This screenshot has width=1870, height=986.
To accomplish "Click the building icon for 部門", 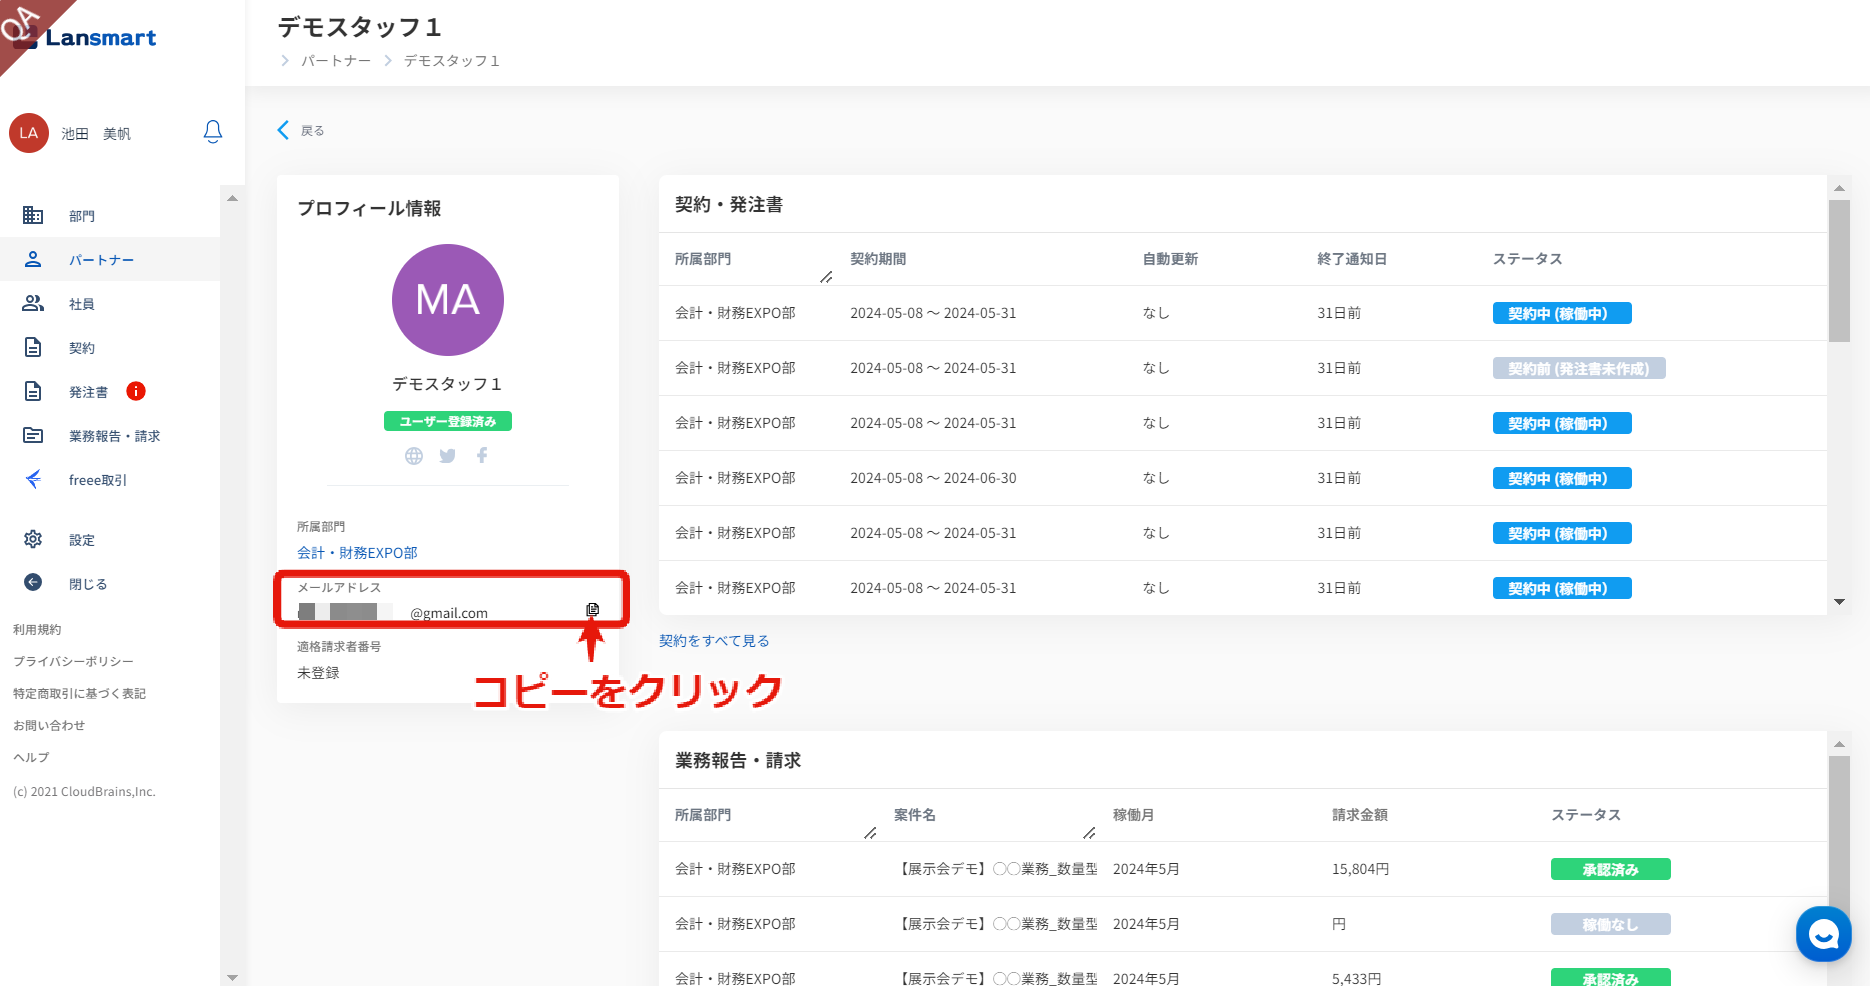I will tap(33, 215).
